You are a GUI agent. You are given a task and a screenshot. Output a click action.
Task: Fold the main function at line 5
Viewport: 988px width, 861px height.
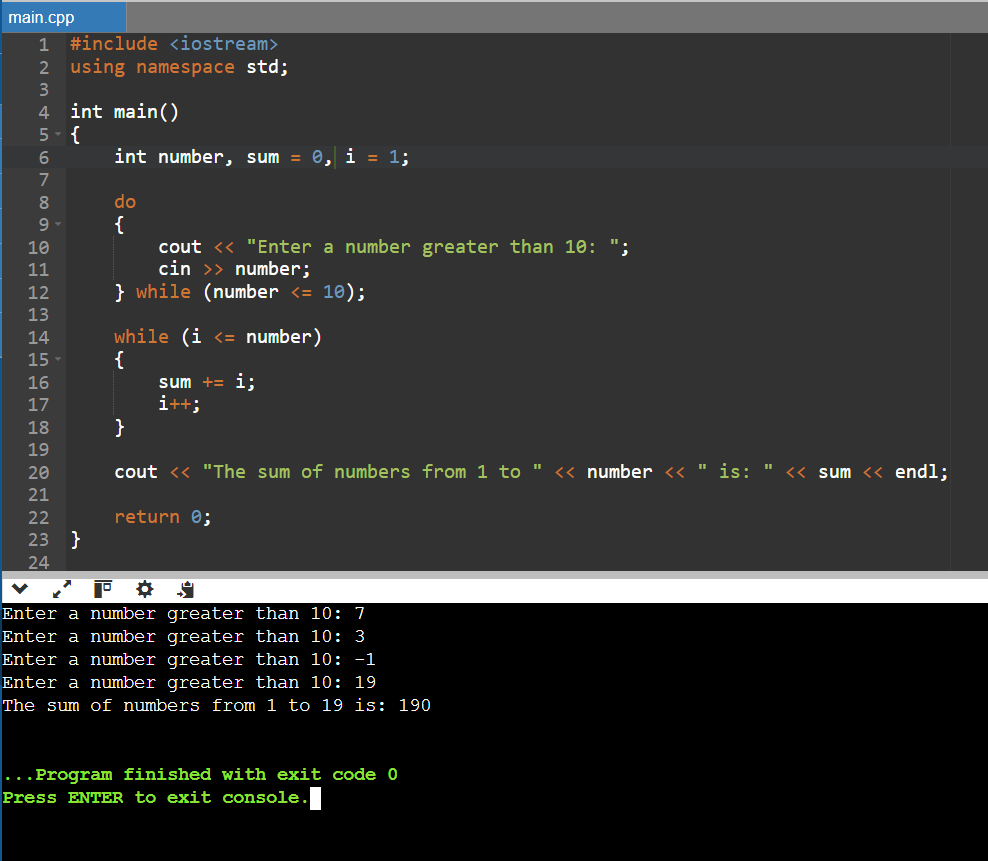click(x=58, y=134)
